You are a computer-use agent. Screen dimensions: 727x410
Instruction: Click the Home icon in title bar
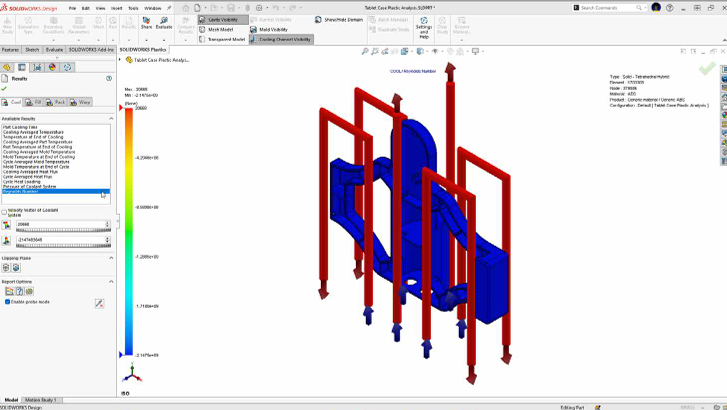186,8
